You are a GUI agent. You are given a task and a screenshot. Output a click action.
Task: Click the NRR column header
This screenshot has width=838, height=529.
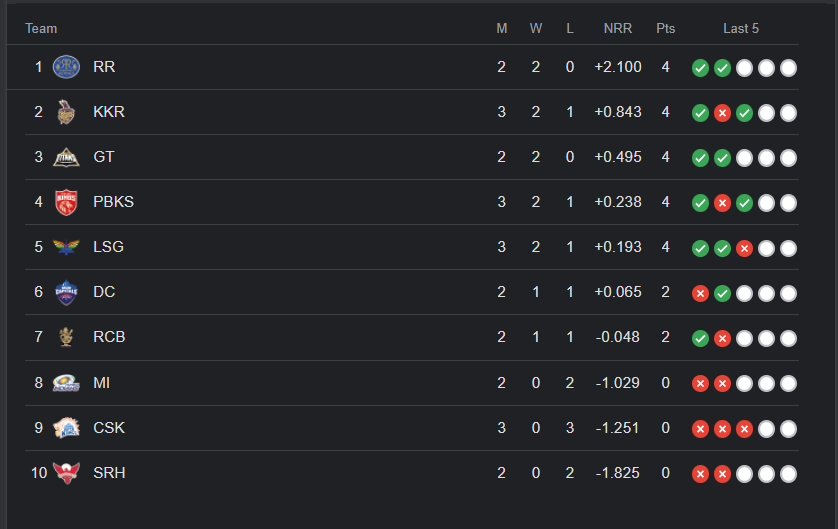(x=618, y=28)
